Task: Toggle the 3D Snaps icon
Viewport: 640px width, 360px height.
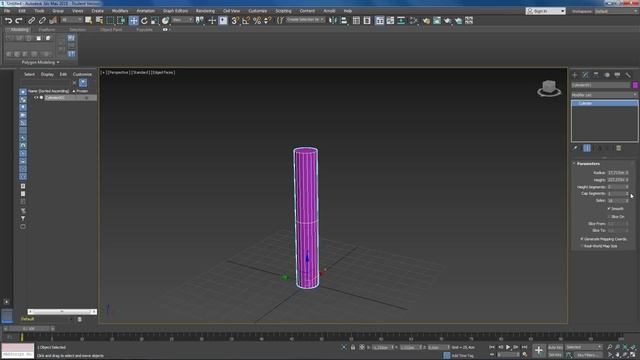Action: (235, 20)
